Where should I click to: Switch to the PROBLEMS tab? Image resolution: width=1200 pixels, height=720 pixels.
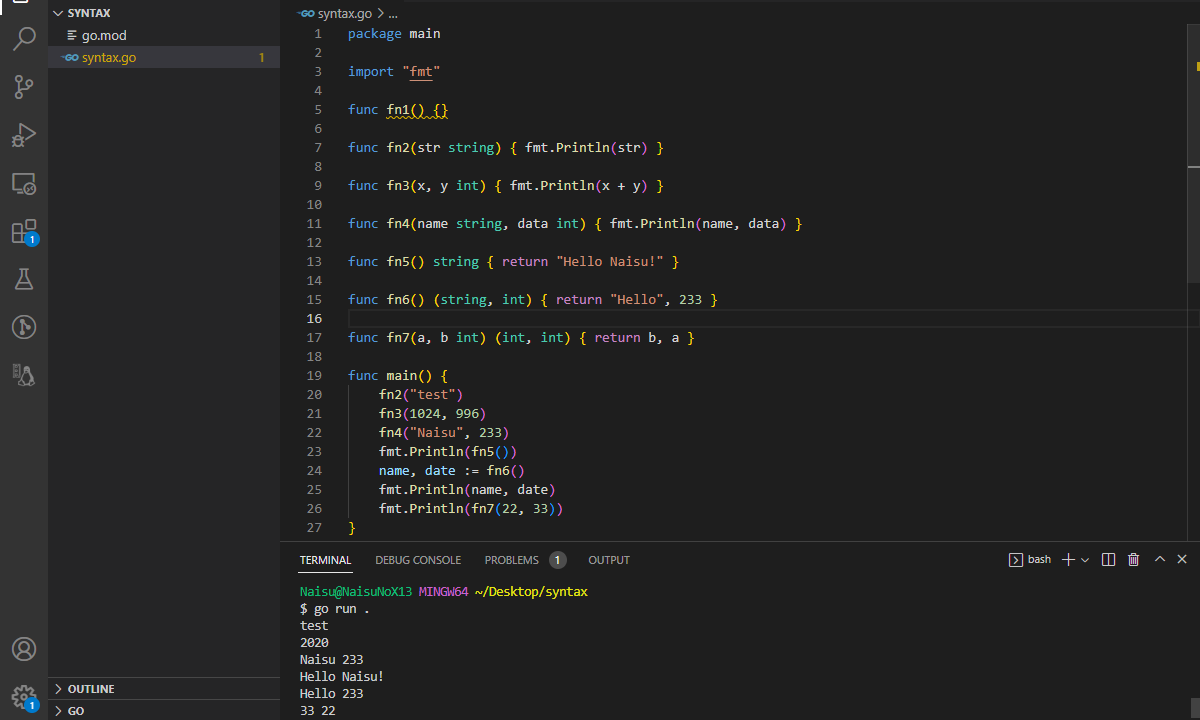point(512,560)
